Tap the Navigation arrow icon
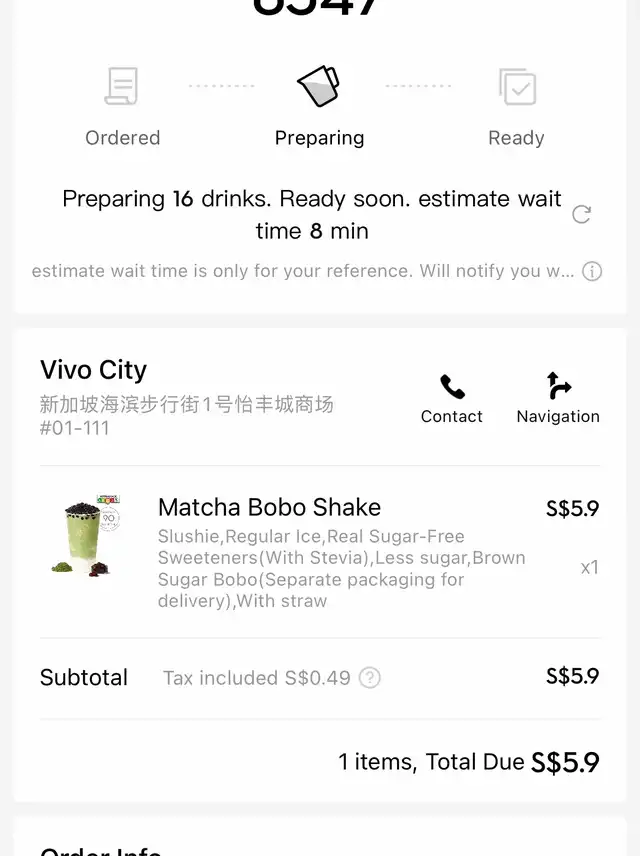 point(558,385)
